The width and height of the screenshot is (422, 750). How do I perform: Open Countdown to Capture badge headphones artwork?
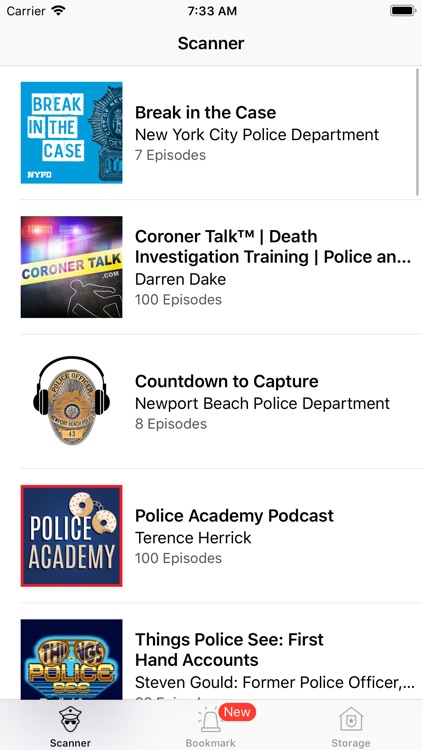click(x=71, y=401)
